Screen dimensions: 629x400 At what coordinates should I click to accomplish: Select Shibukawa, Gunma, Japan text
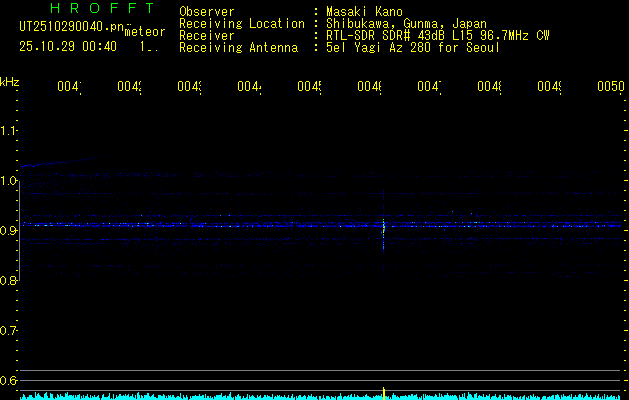pyautogui.click(x=406, y=24)
